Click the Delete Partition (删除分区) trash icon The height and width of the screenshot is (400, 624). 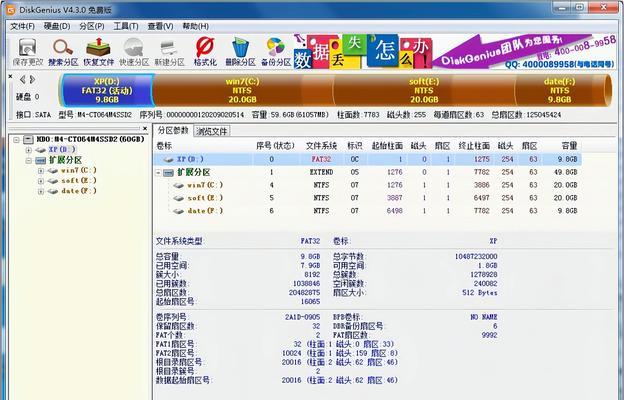coord(240,48)
